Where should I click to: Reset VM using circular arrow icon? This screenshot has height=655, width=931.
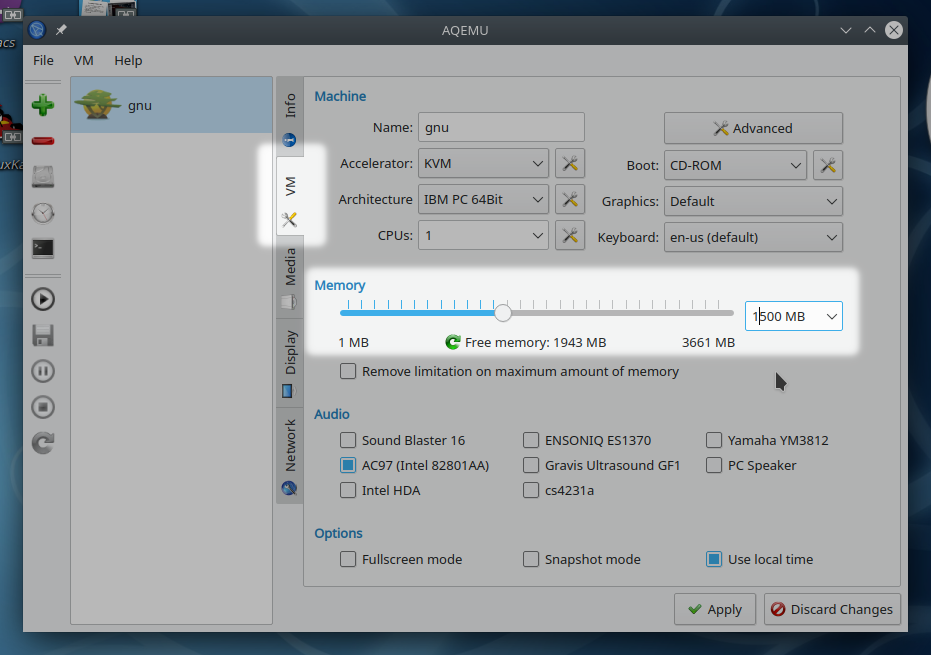click(x=43, y=443)
